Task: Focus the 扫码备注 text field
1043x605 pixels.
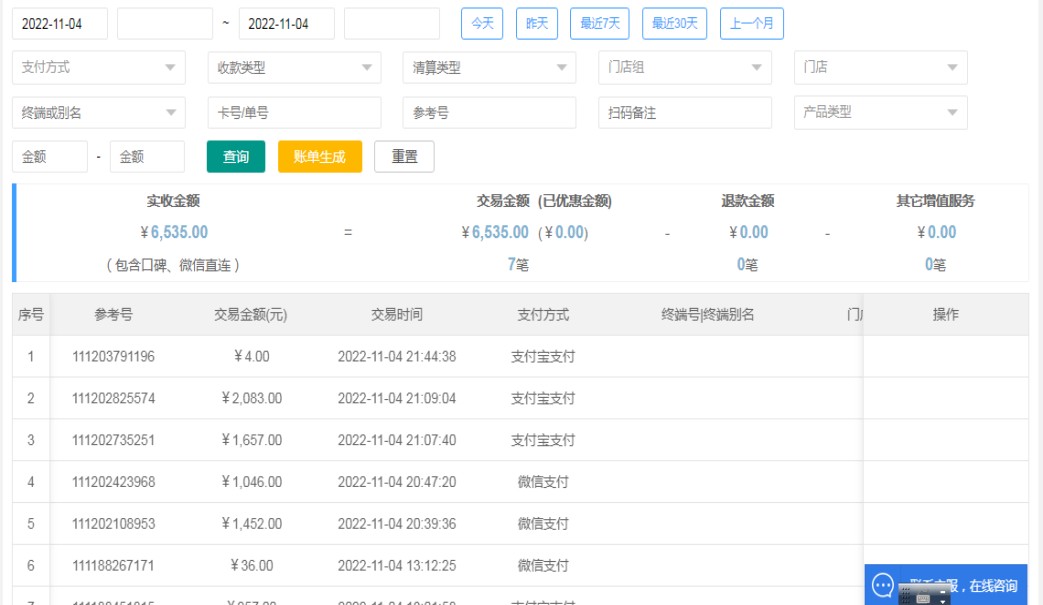Action: coord(684,113)
